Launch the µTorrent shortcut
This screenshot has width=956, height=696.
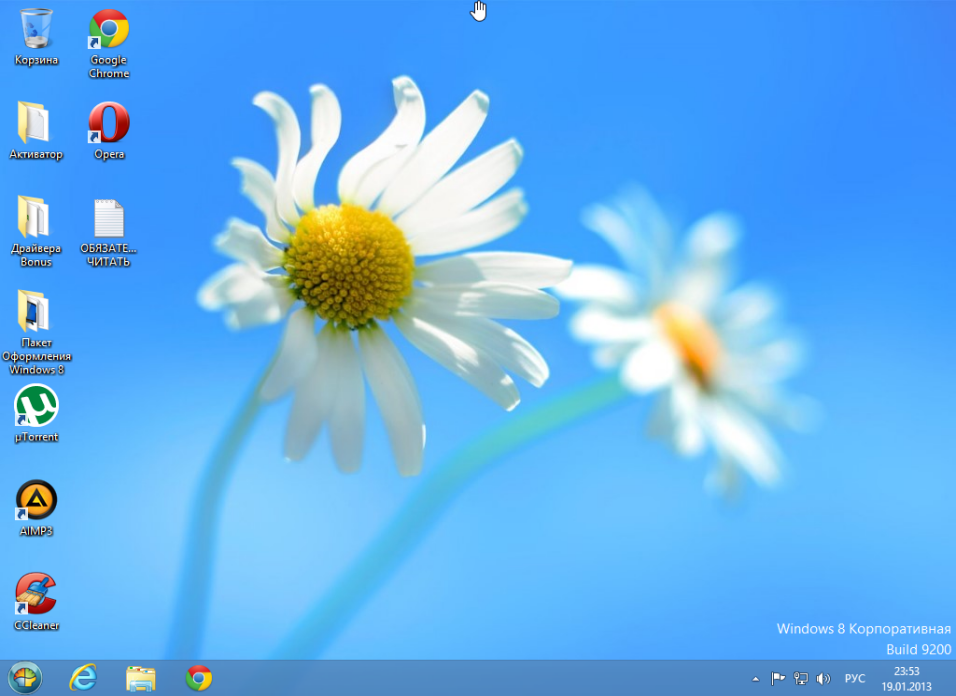pos(36,413)
